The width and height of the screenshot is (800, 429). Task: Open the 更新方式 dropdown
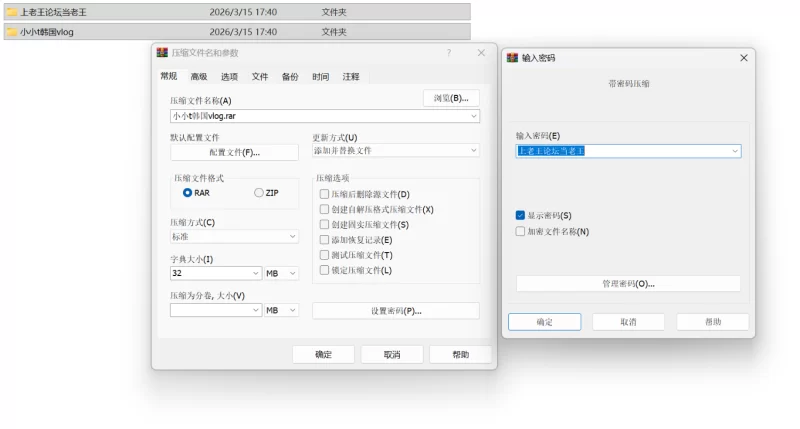(395, 150)
